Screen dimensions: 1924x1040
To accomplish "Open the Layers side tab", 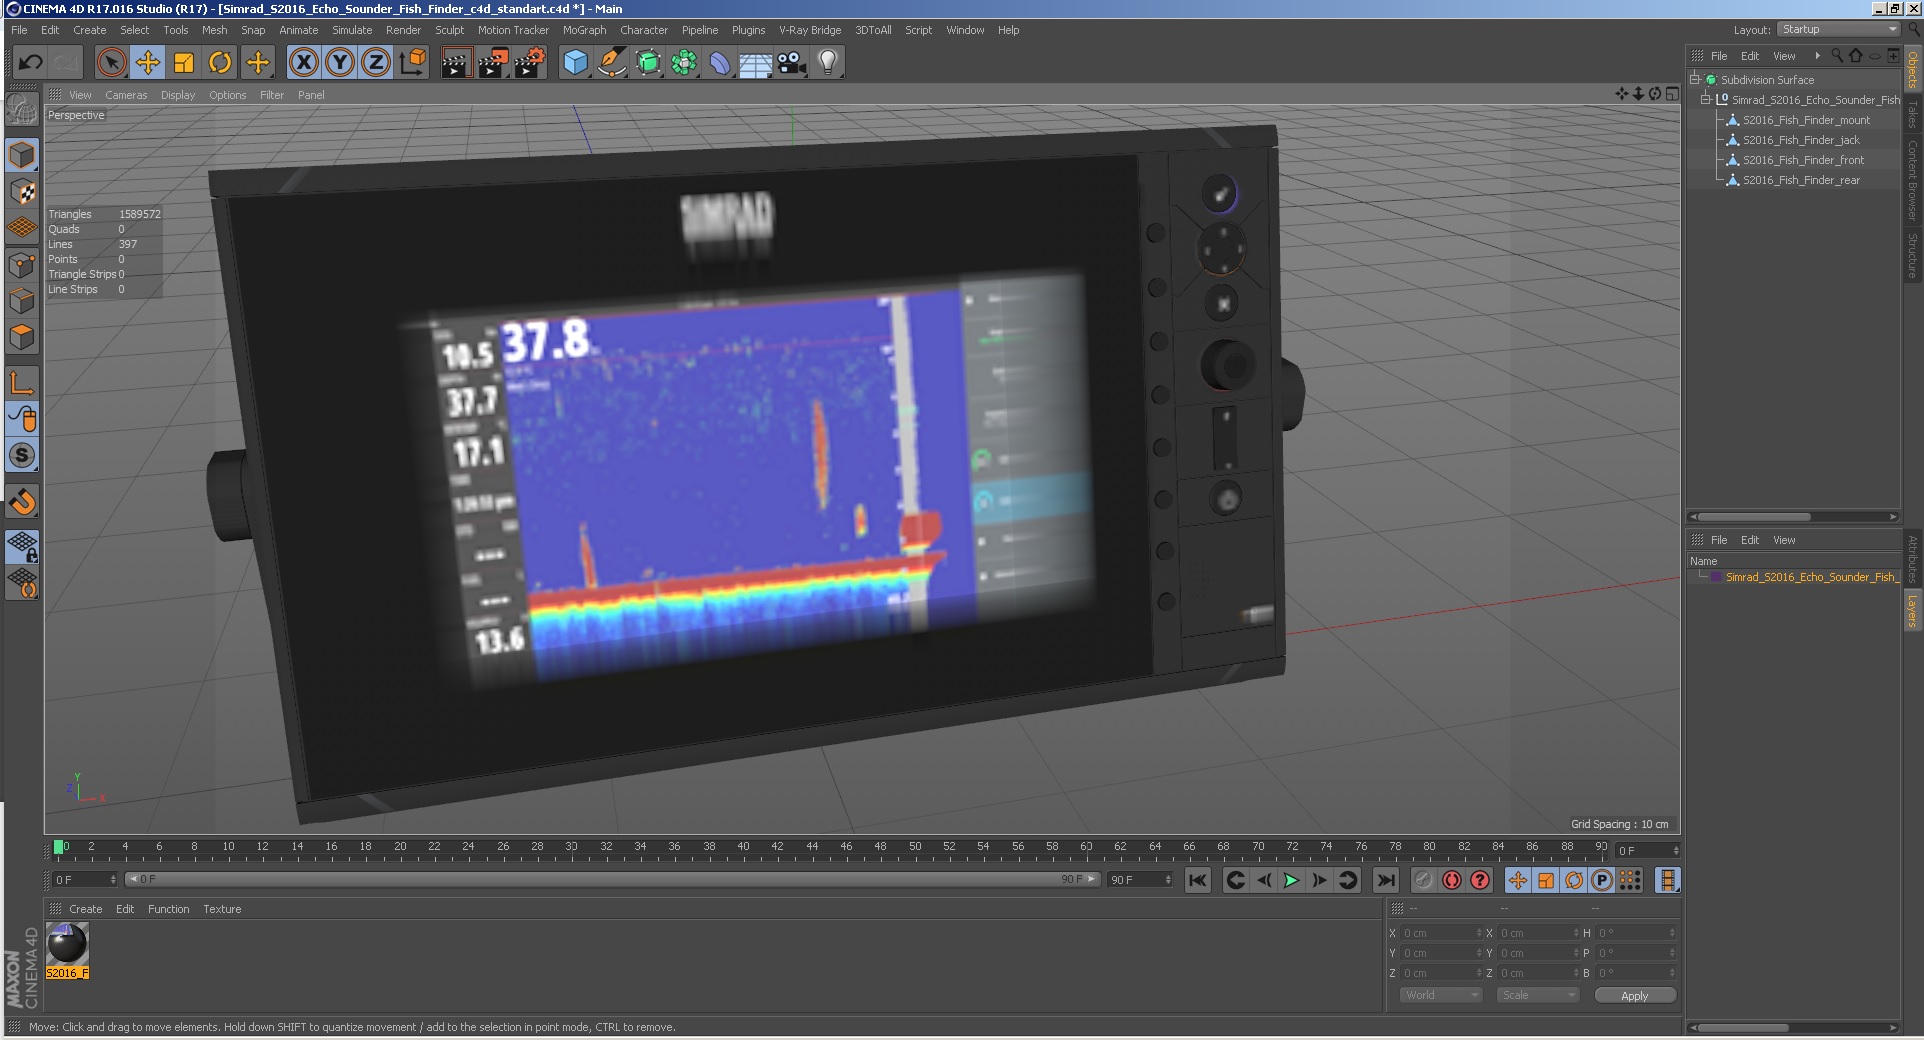I will click(x=1912, y=611).
